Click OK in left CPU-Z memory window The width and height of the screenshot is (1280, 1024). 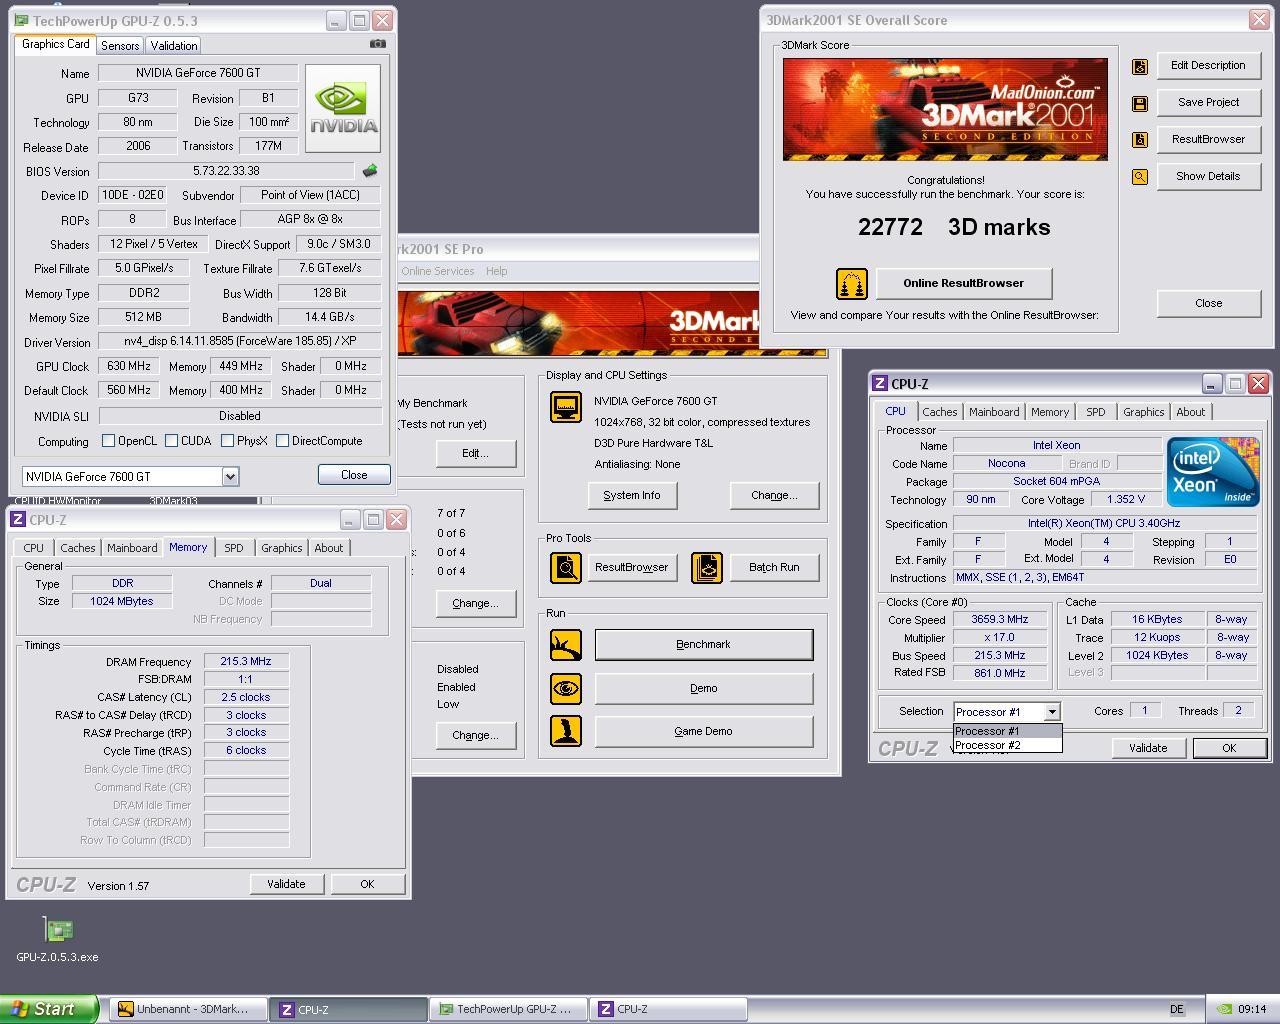[367, 884]
